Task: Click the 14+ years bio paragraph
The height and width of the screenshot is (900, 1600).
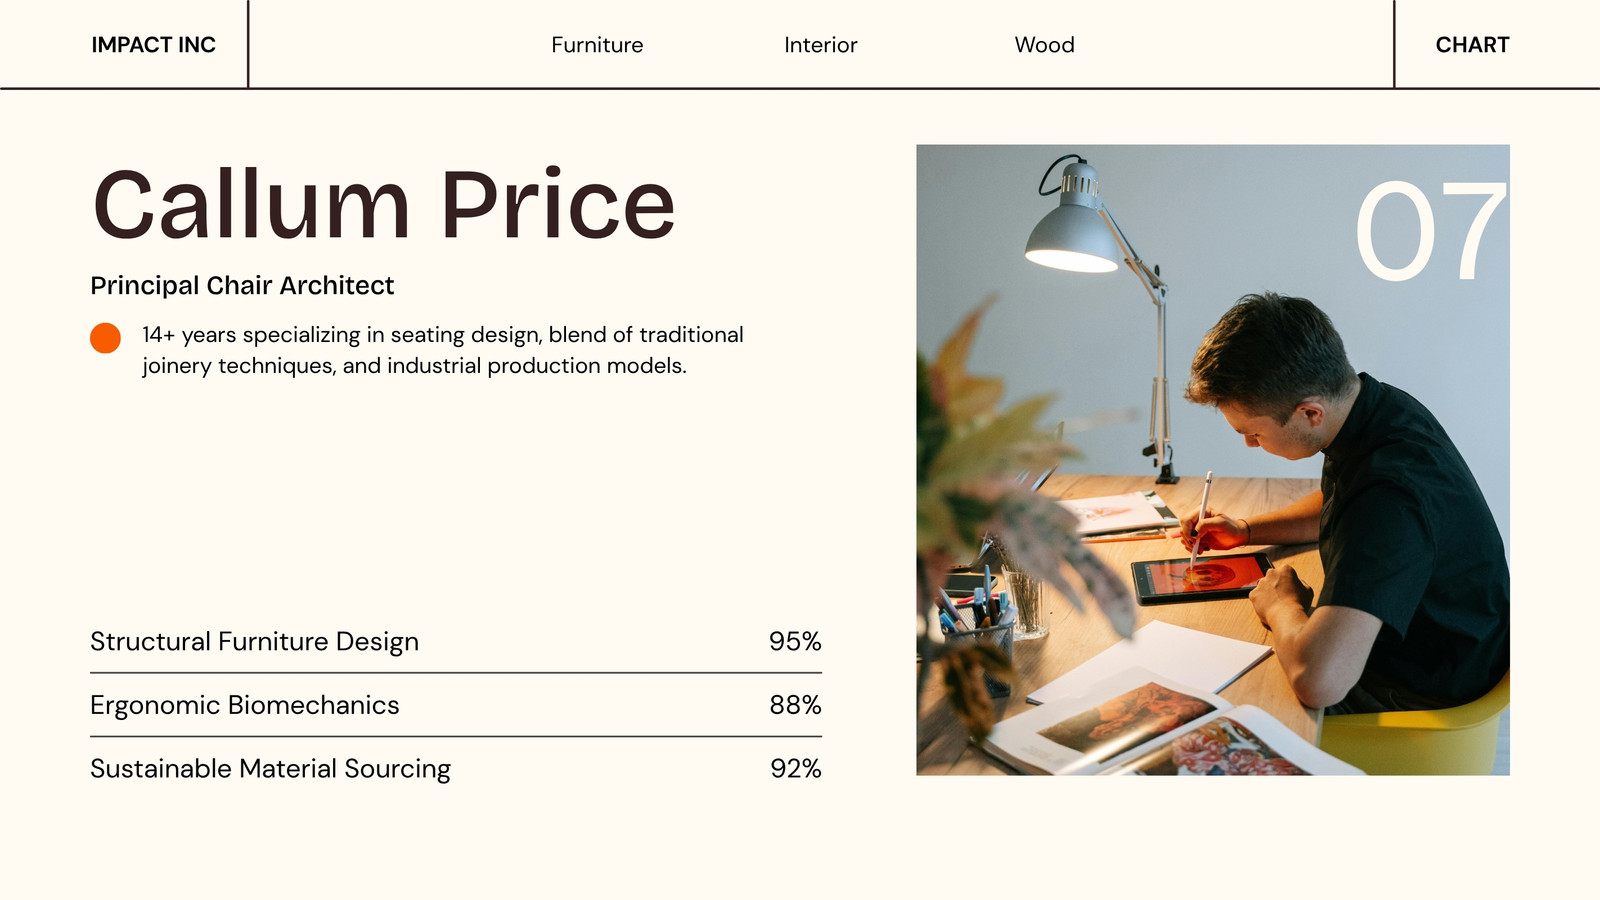Action: 443,350
